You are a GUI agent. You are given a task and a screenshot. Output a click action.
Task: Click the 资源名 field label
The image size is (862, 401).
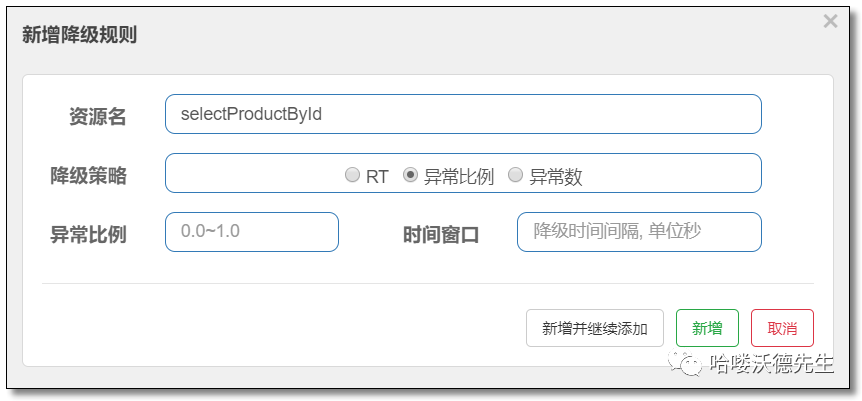click(x=97, y=116)
